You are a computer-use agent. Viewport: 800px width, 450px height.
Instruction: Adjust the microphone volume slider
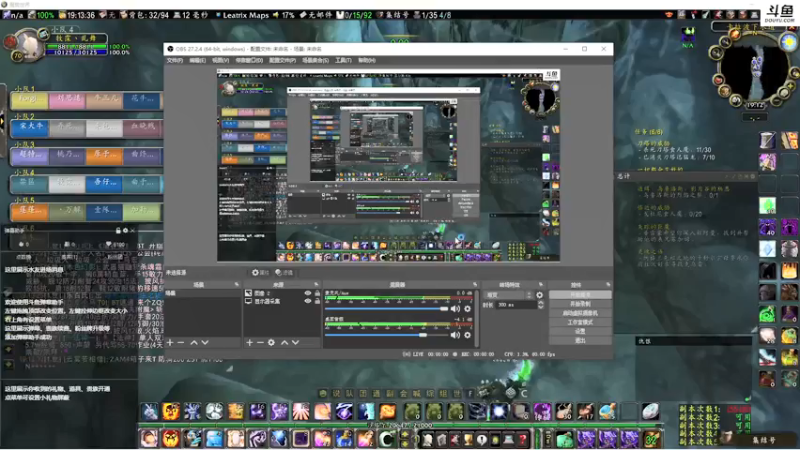pyautogui.click(x=386, y=309)
